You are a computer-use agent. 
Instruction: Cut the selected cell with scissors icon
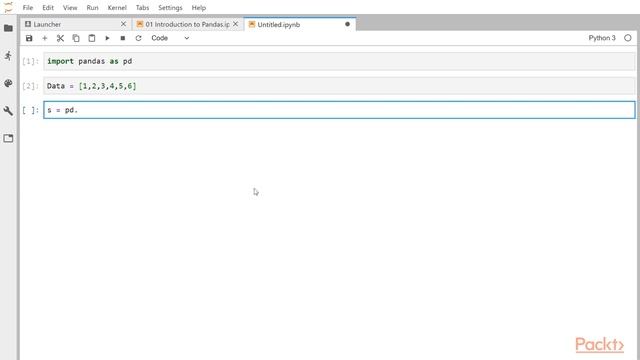point(60,38)
